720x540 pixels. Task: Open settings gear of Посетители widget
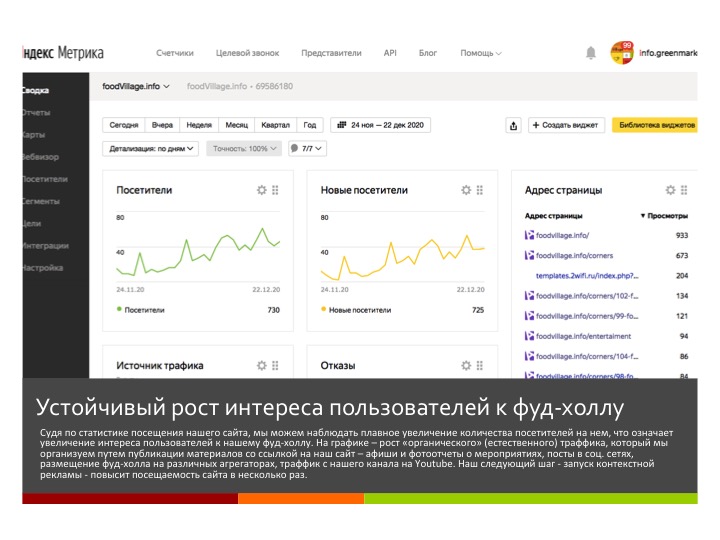pos(262,190)
